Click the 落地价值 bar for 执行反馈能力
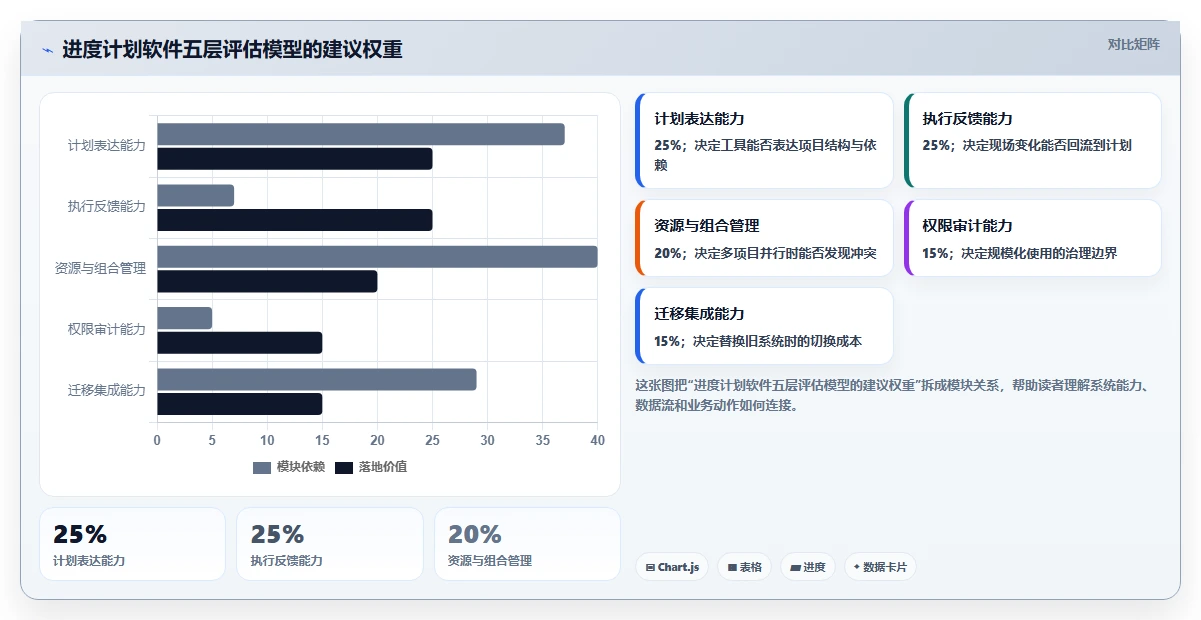Viewport: 1201px width, 620px height. pyautogui.click(x=295, y=220)
